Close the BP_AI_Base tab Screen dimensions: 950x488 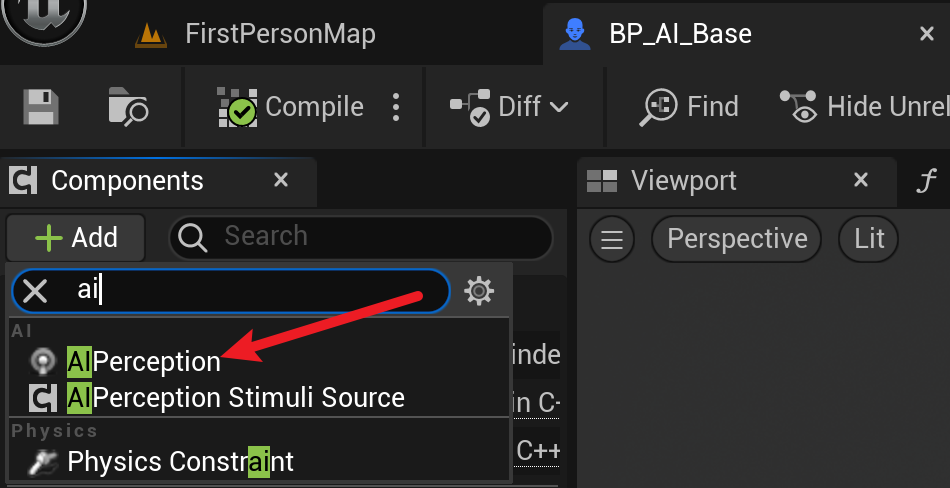tap(926, 34)
